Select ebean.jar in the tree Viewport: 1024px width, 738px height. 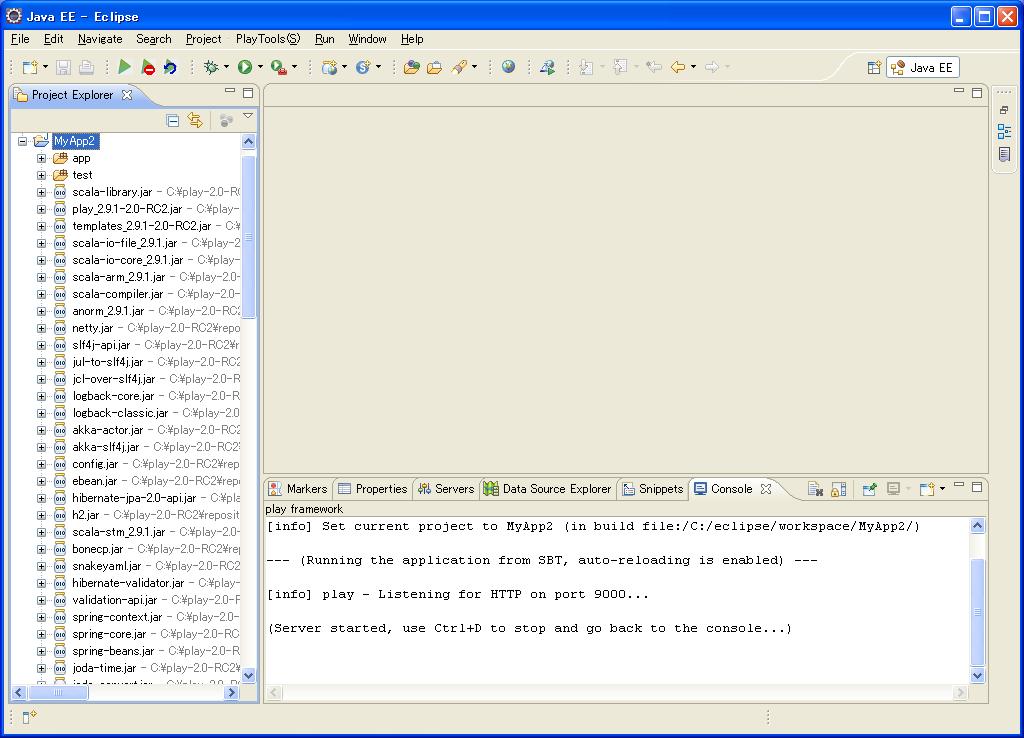[x=95, y=481]
